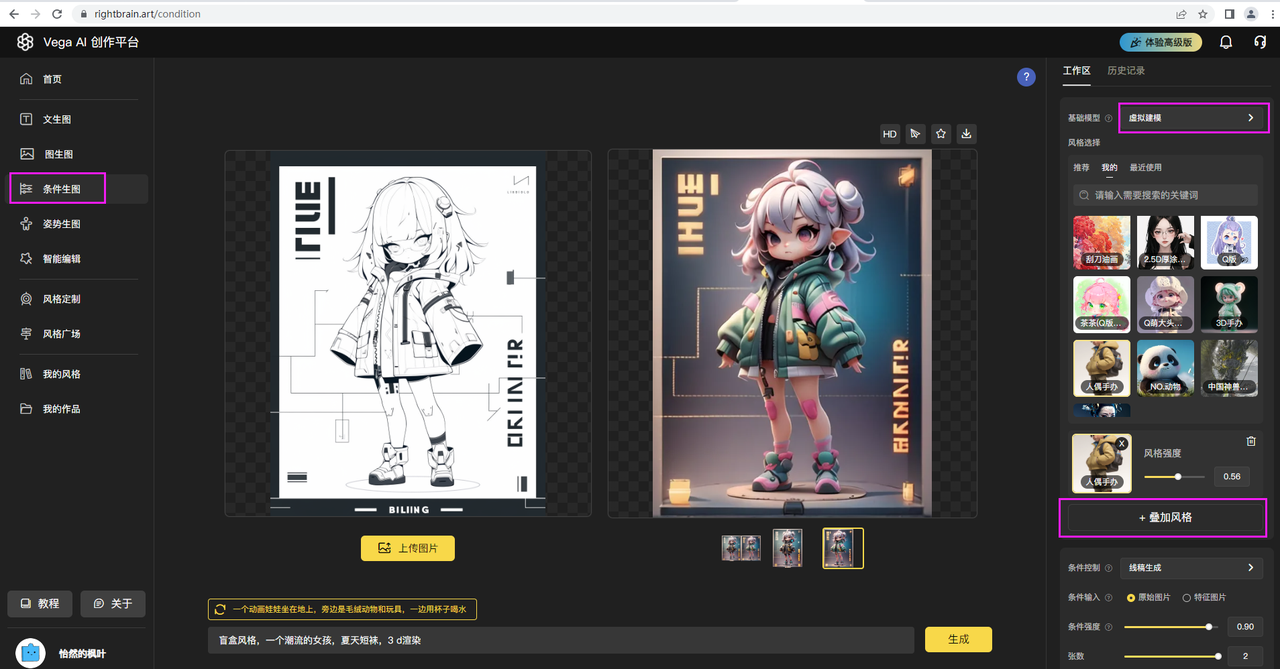1280x669 pixels.
Task: Click help icon next to 条件输入
Action: point(1108,598)
